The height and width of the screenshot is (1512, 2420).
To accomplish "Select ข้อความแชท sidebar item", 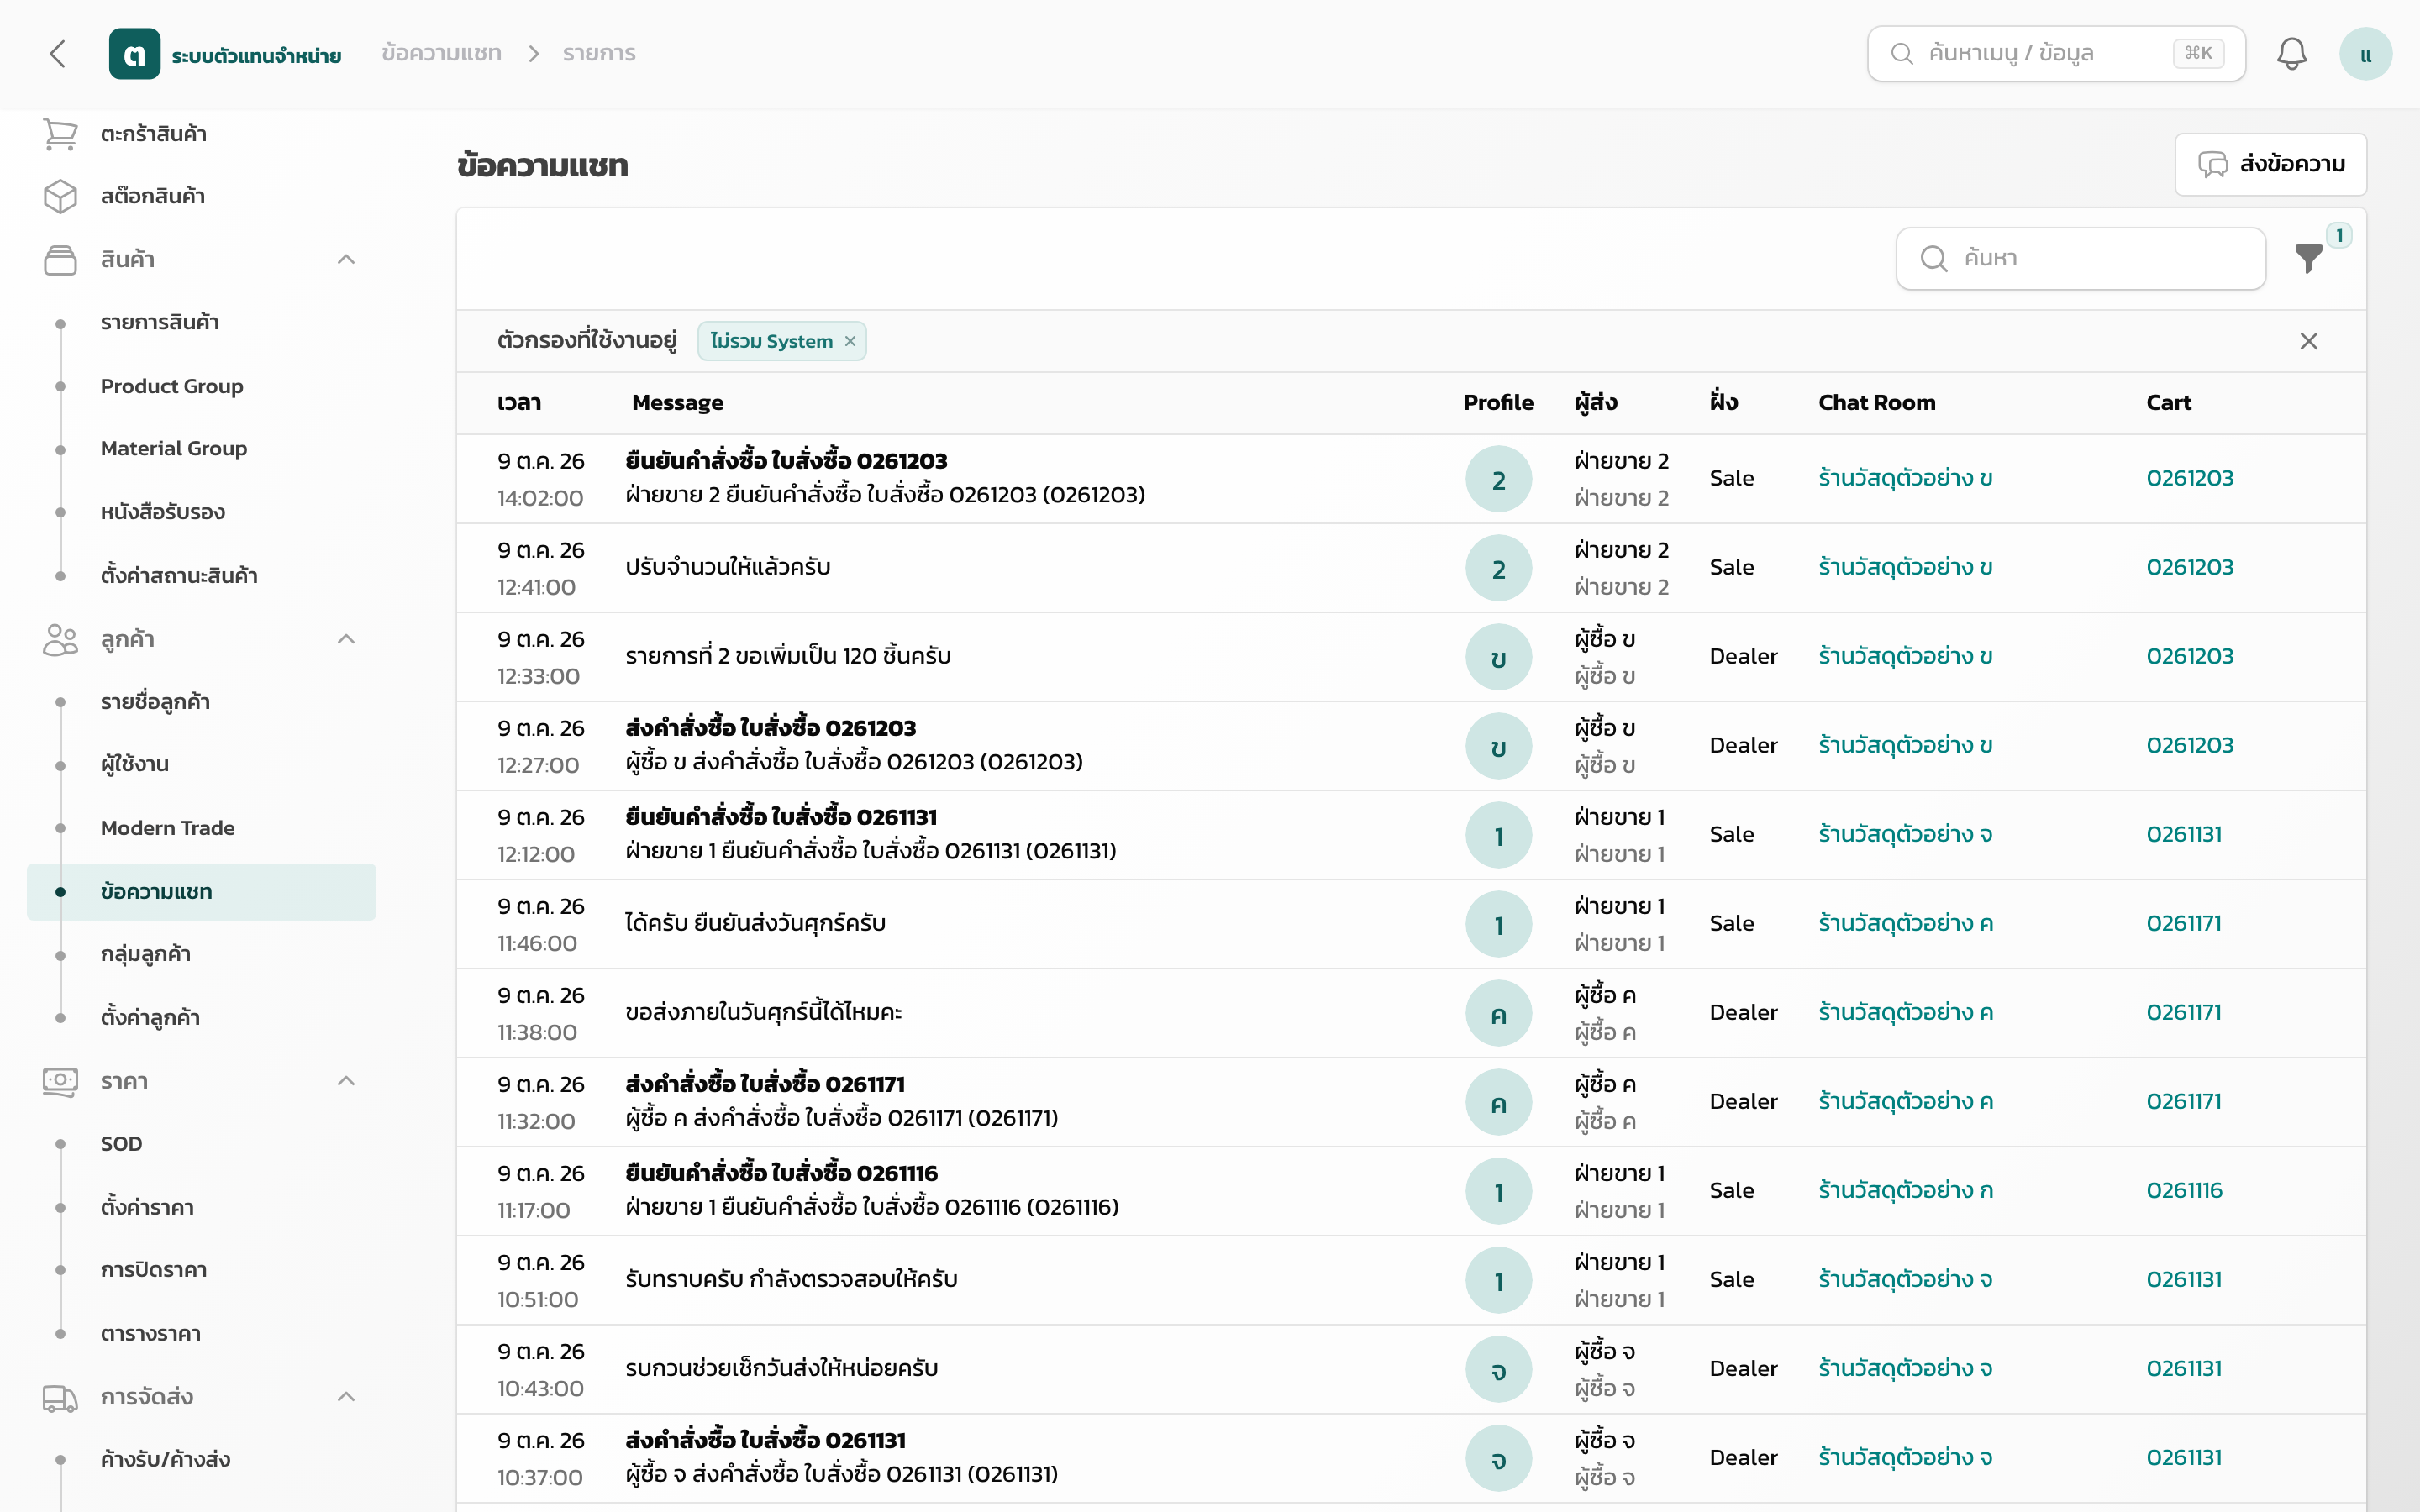I will [x=201, y=891].
